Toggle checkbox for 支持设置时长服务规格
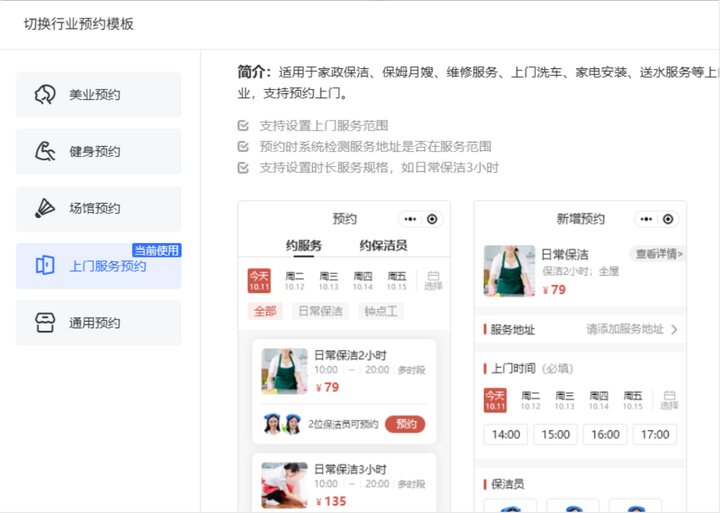Screen dimensions: 720x513 pyautogui.click(x=243, y=167)
